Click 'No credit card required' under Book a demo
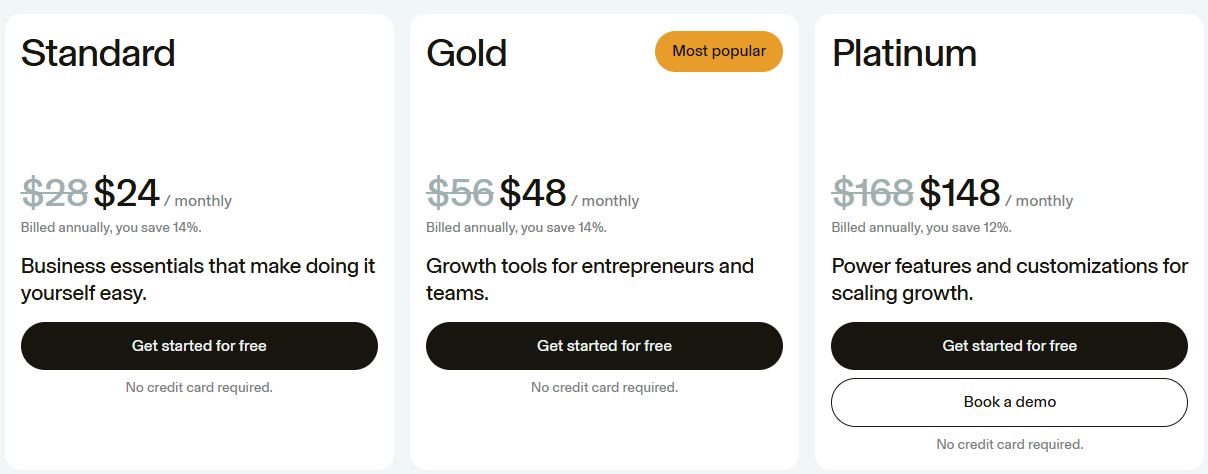1208x474 pixels. (1009, 444)
